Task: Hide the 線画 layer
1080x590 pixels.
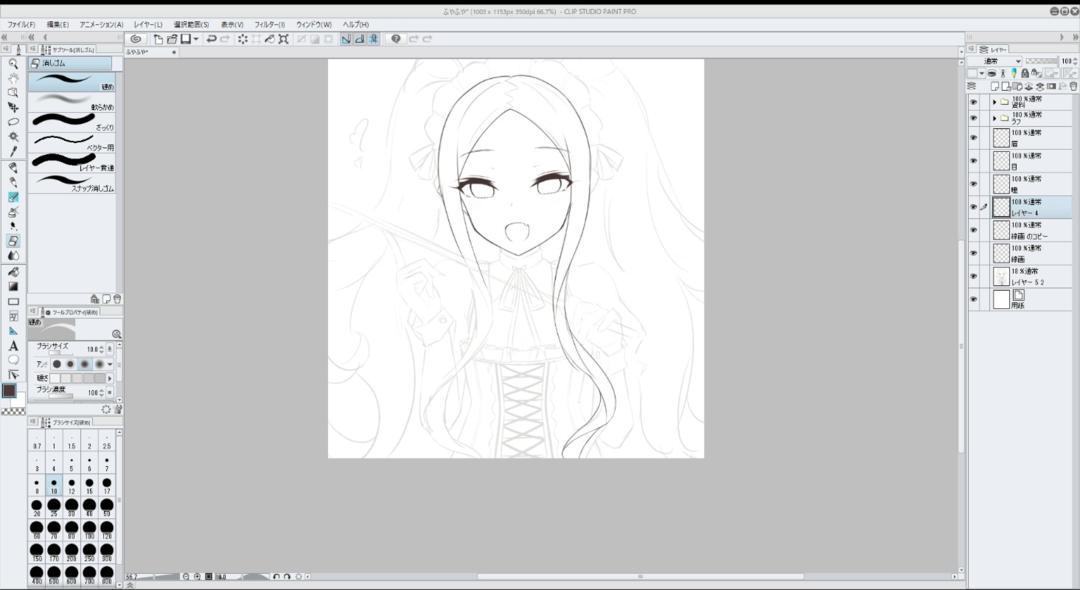Action: tap(973, 253)
